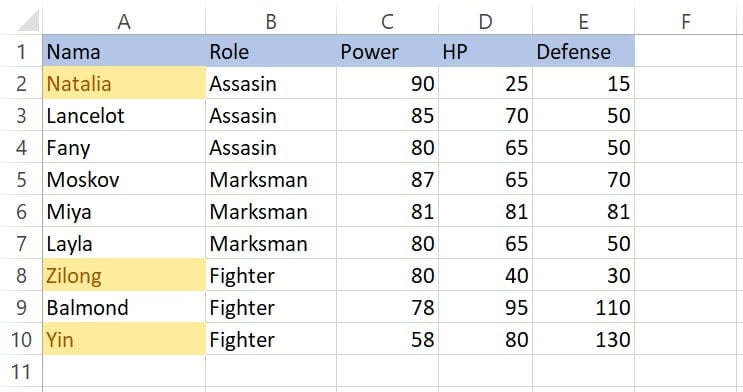
Task: Click Moskov's Marksman role cell
Action: point(271,180)
